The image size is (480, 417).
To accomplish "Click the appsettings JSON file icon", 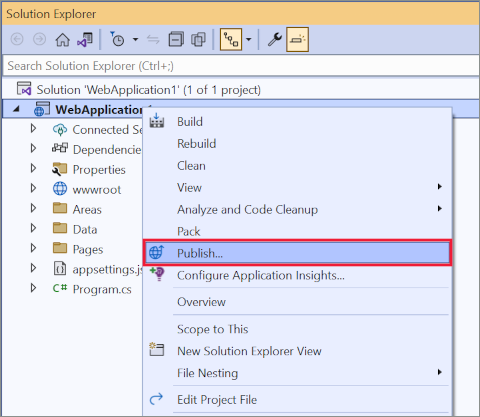I will click(x=60, y=268).
